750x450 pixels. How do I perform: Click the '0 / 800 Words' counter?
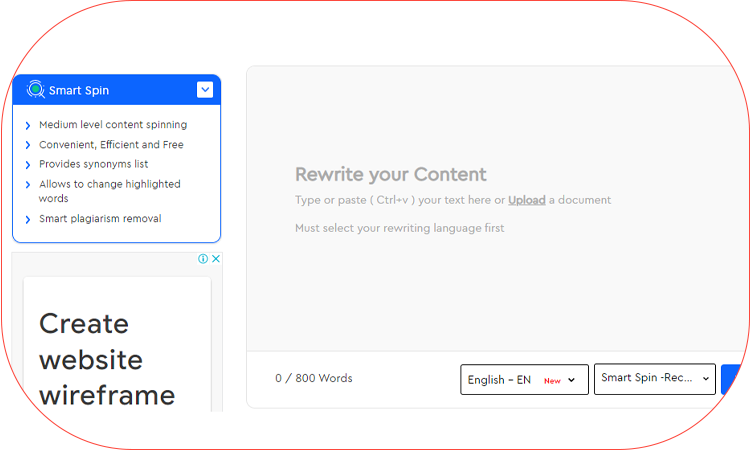[x=314, y=378]
